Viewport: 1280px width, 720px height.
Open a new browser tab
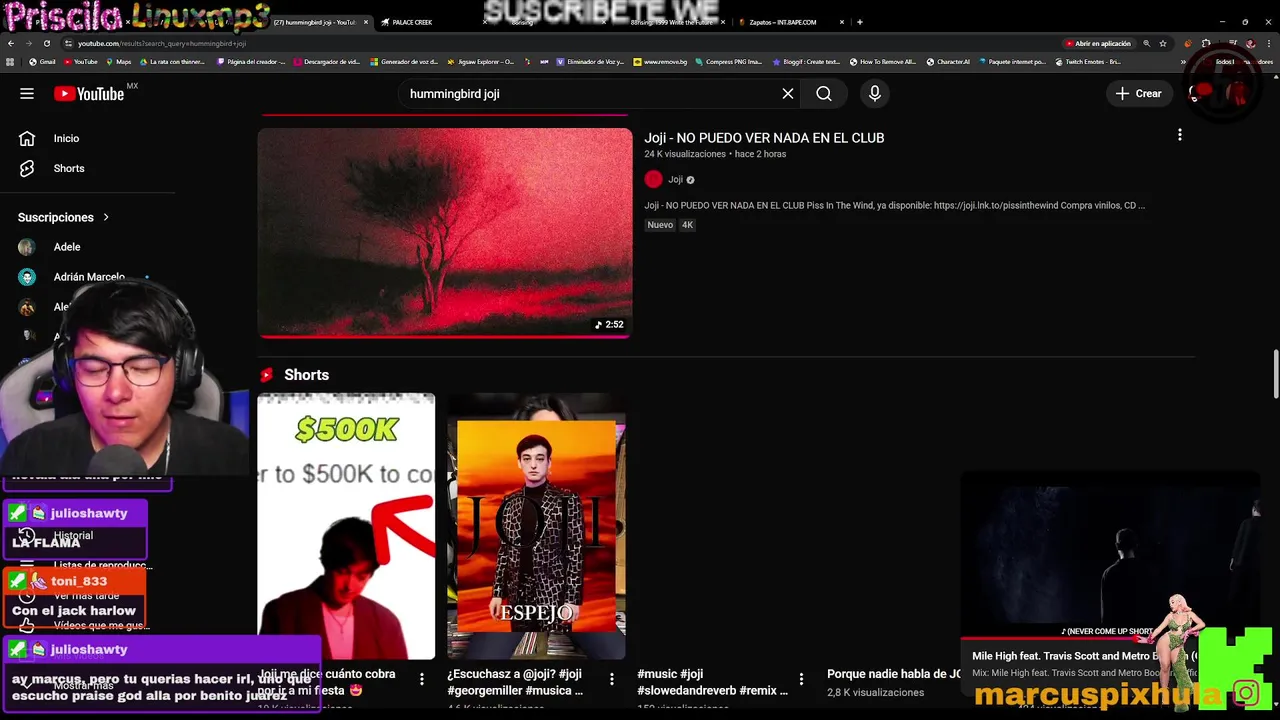point(860,22)
